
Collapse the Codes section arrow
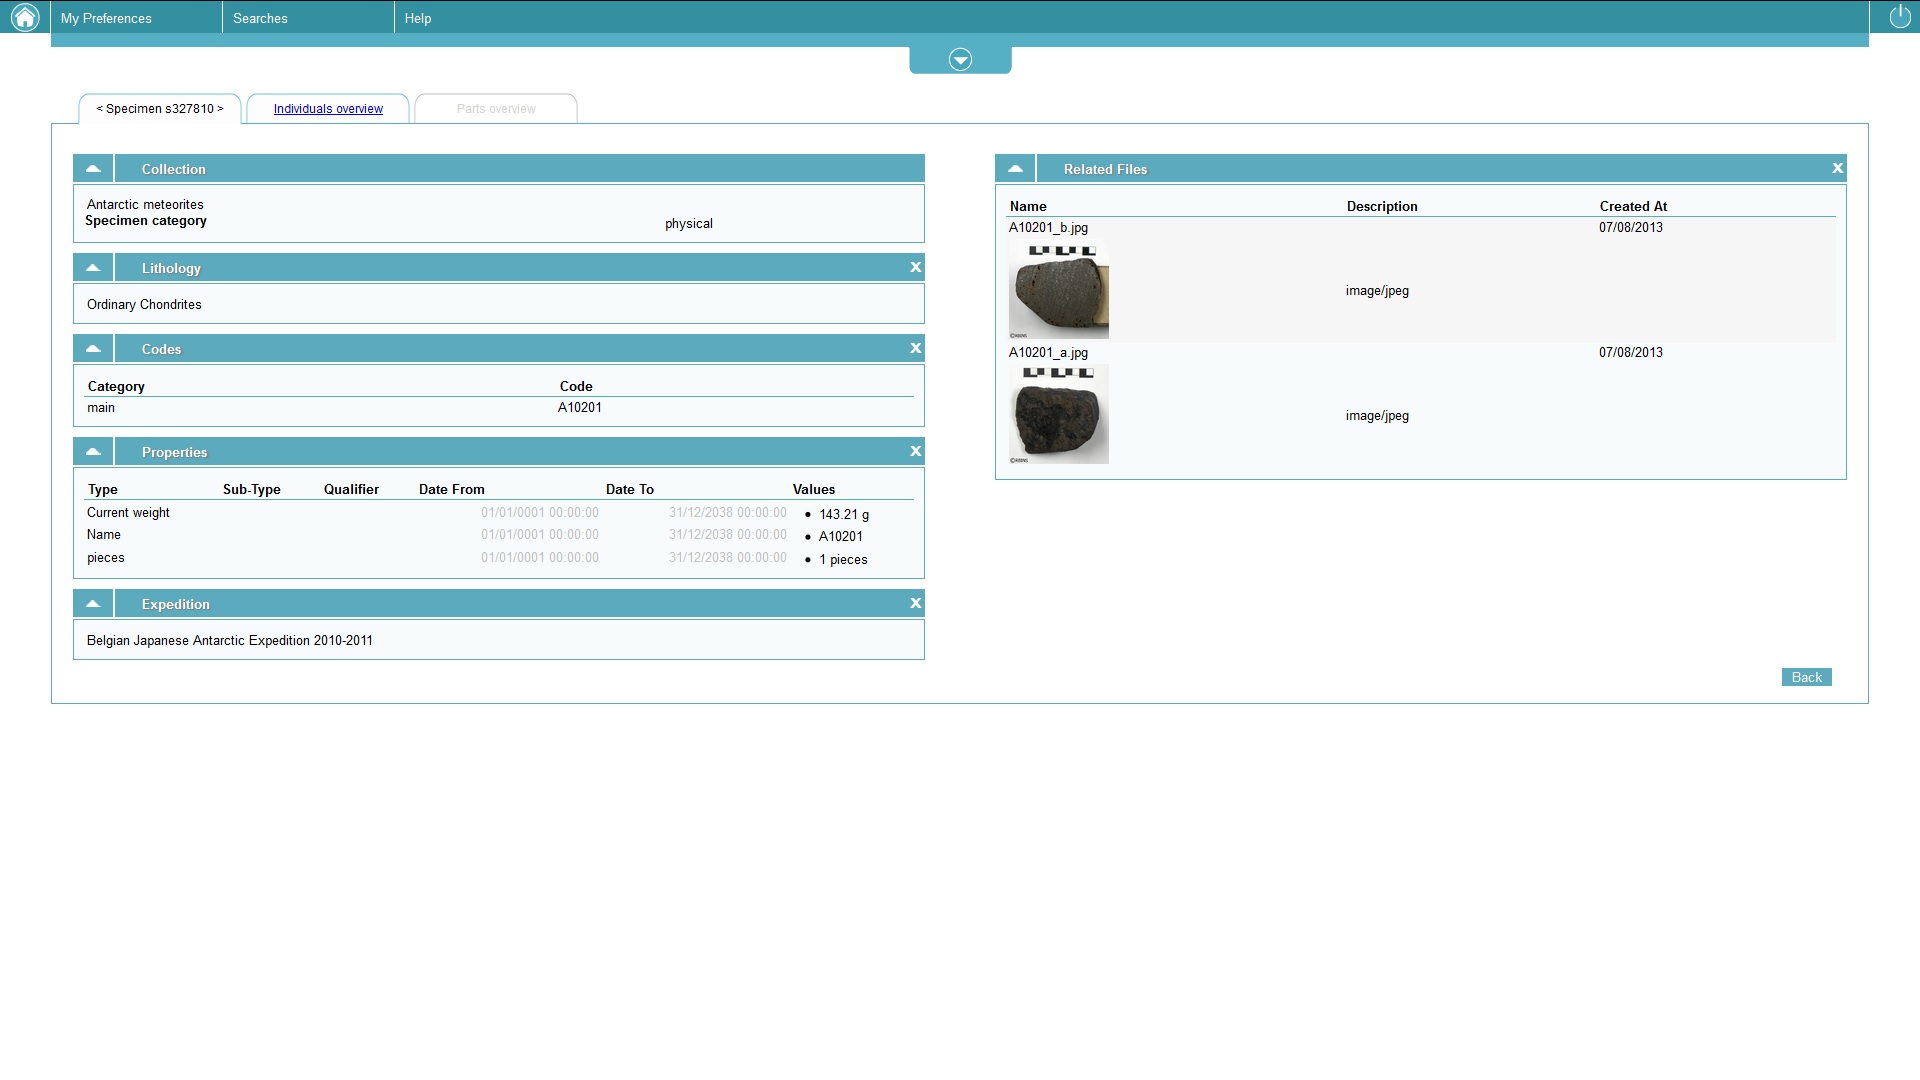[93, 348]
